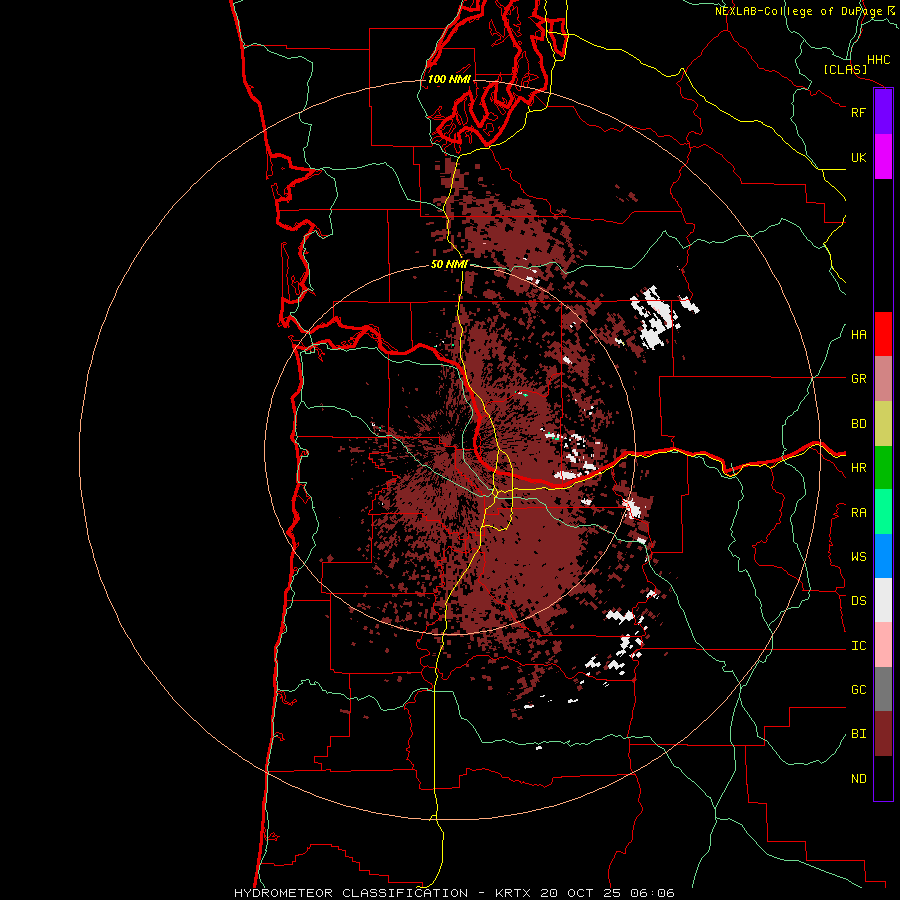Click the red HA legend swatch
Screen dimensions: 900x900
pos(883,334)
